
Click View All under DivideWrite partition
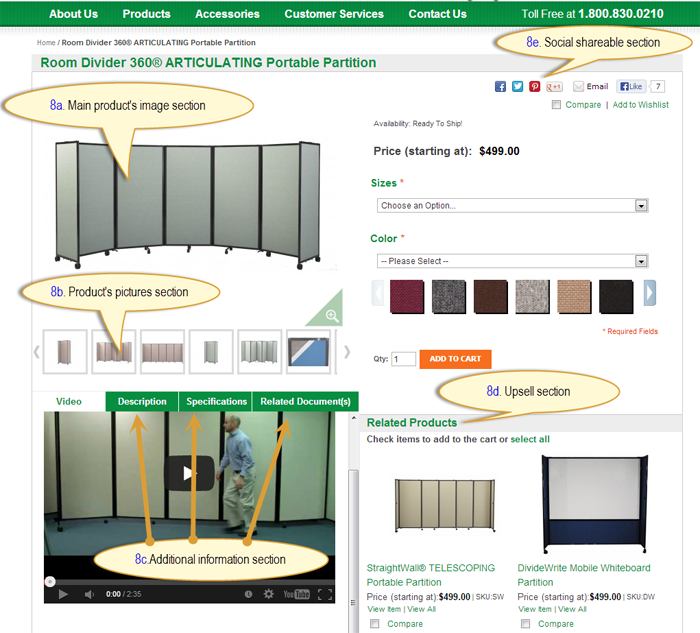[572, 609]
